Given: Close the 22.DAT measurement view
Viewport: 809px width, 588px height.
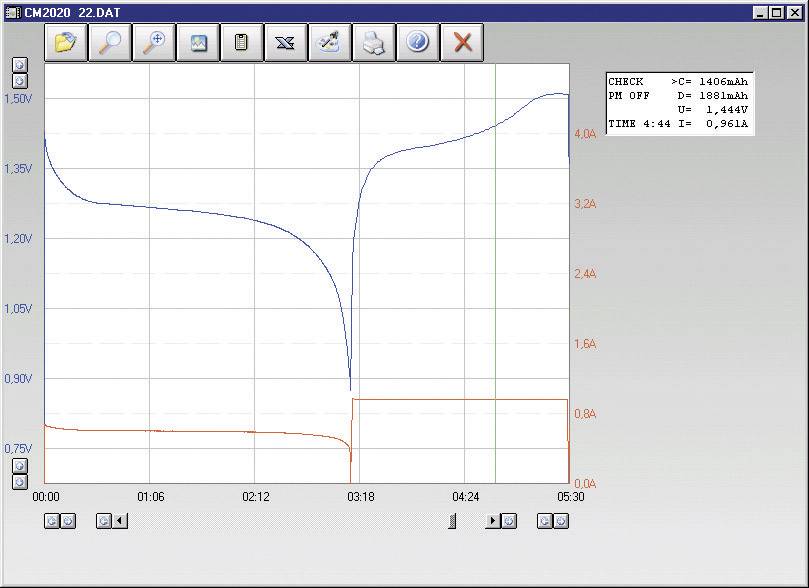Looking at the screenshot, I should click(x=462, y=41).
